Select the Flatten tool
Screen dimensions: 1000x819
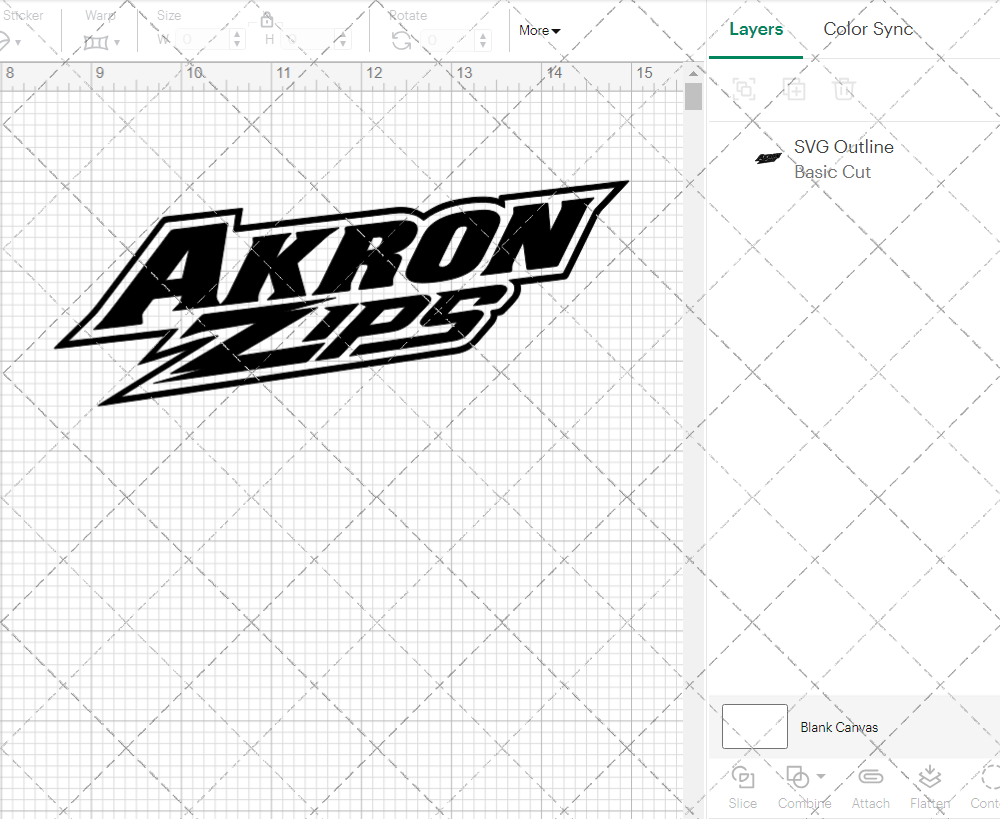coord(930,787)
